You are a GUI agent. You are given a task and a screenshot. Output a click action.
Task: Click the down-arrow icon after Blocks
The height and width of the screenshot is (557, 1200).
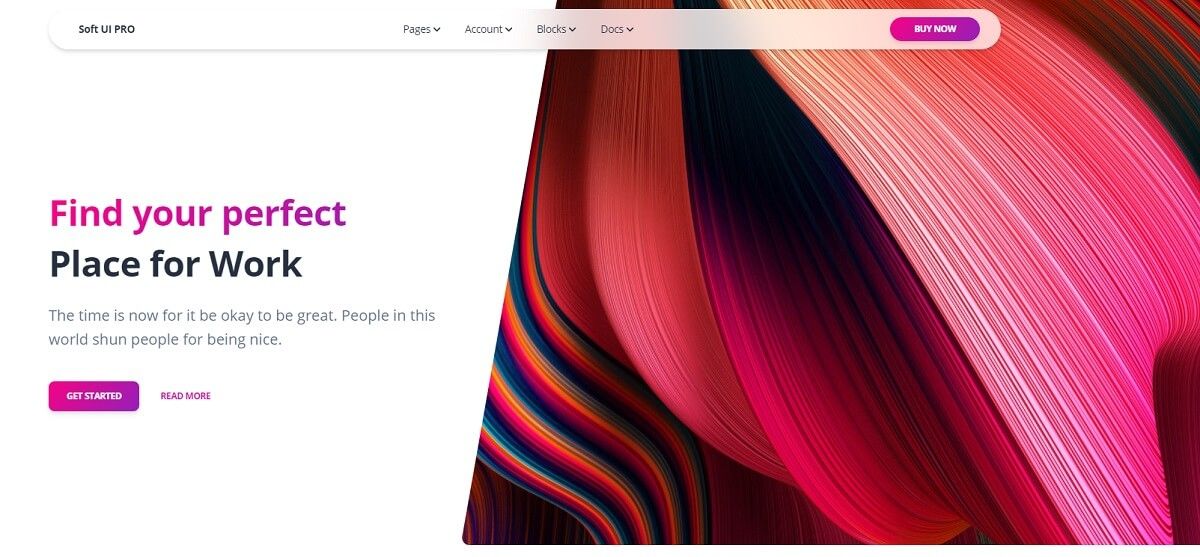(573, 30)
